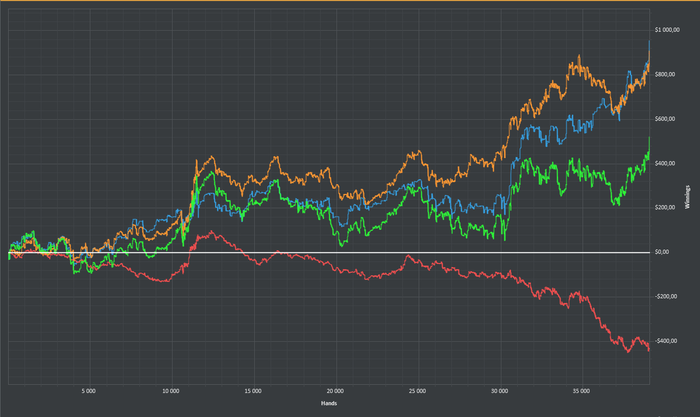700x417 pixels.
Task: Select the 20 000 x-axis label
Action: pos(335,392)
